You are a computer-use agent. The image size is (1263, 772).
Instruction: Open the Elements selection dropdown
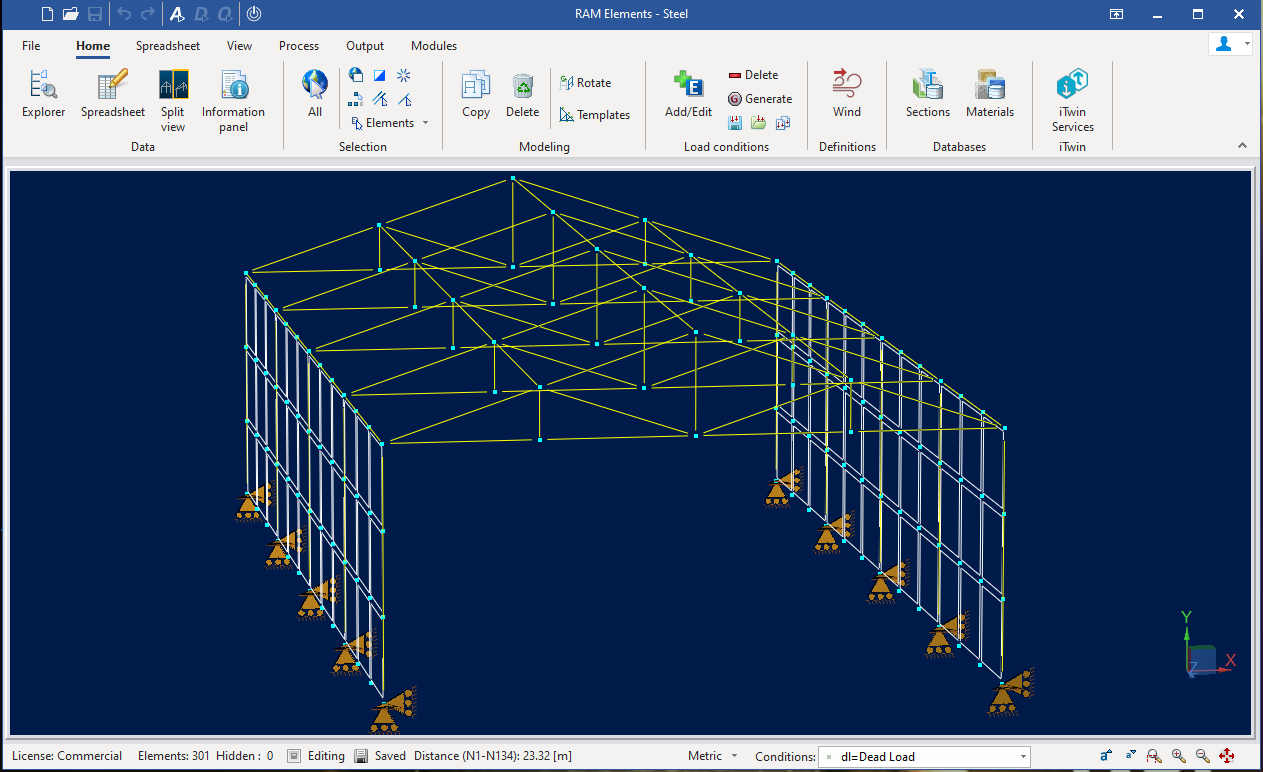point(390,123)
